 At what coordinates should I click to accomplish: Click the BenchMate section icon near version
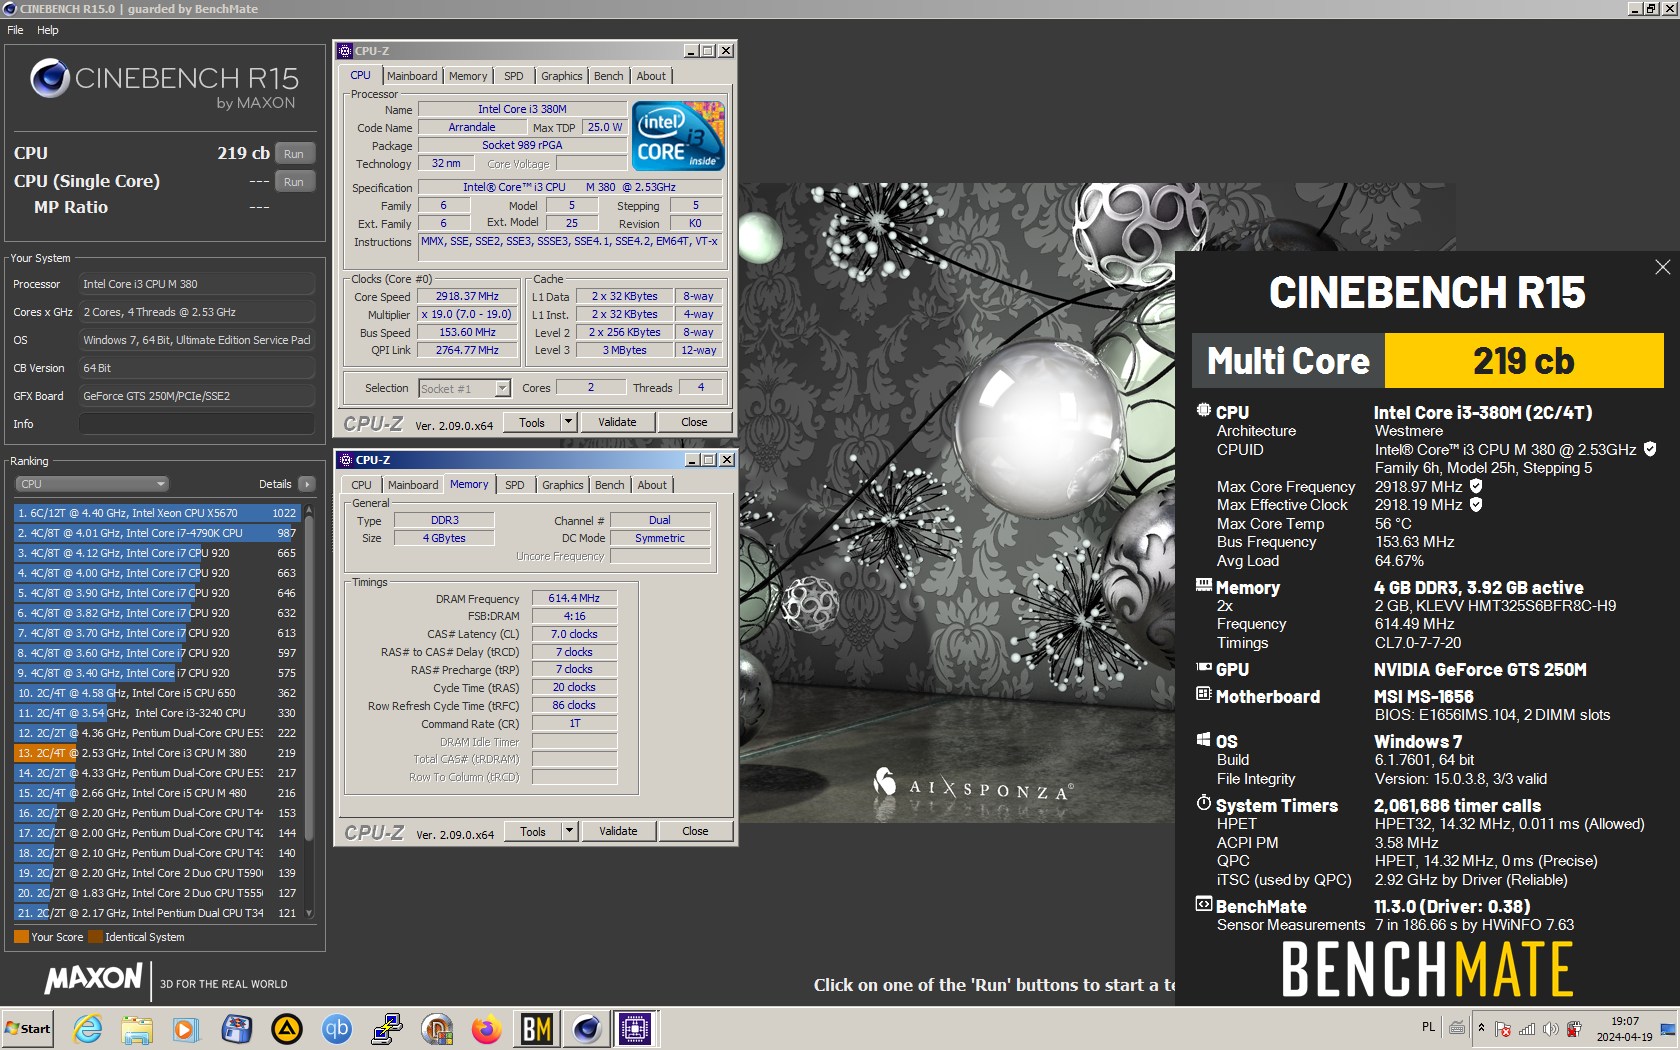point(1204,904)
